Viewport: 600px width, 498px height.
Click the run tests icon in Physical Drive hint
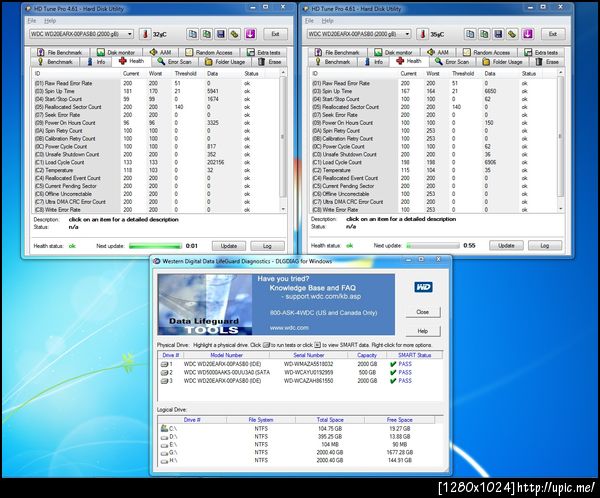(x=266, y=345)
